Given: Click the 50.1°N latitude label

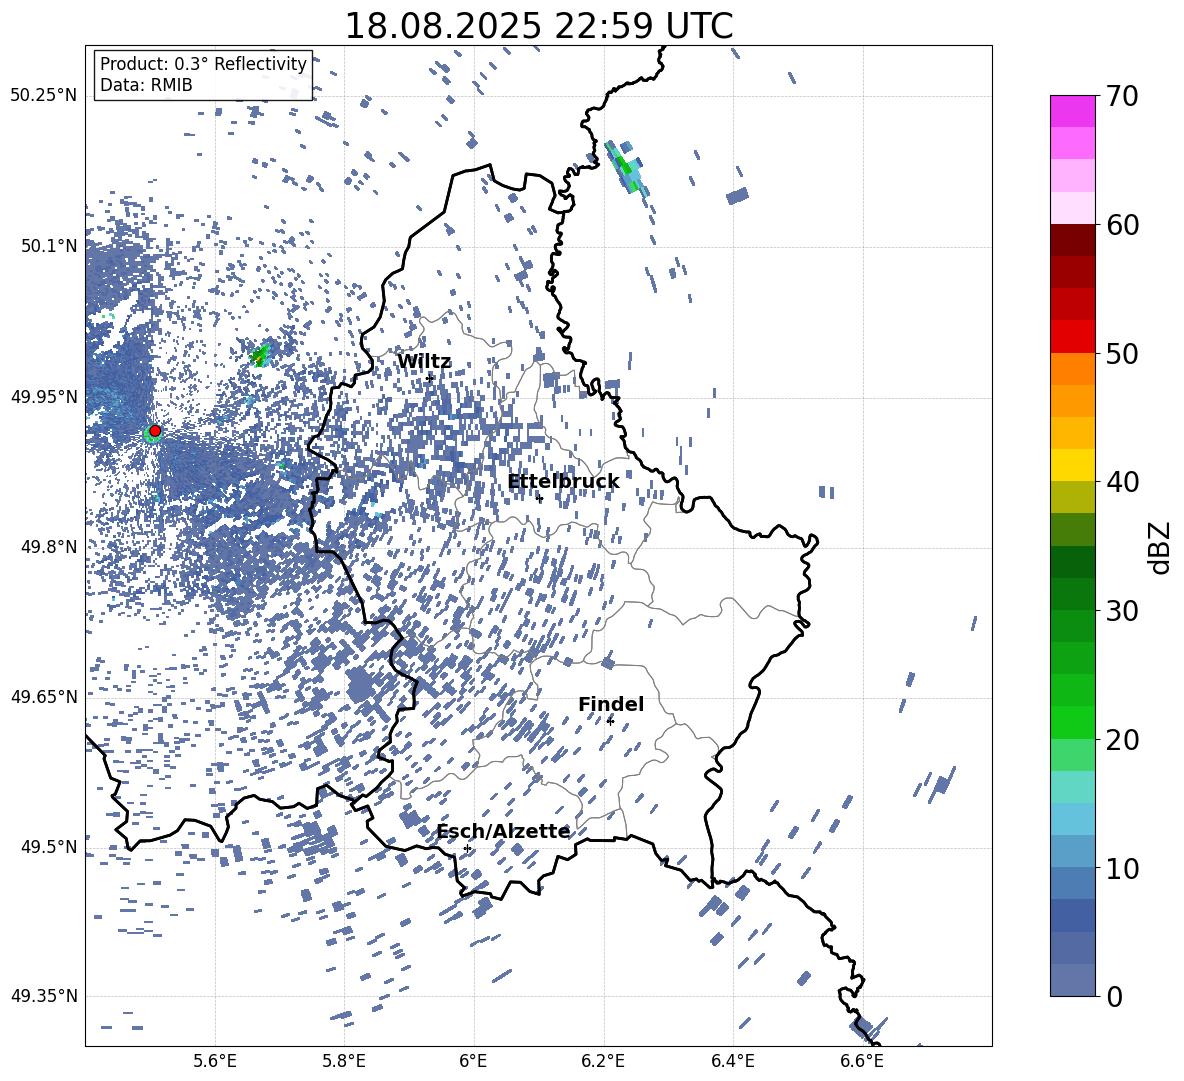Looking at the screenshot, I should (49, 246).
